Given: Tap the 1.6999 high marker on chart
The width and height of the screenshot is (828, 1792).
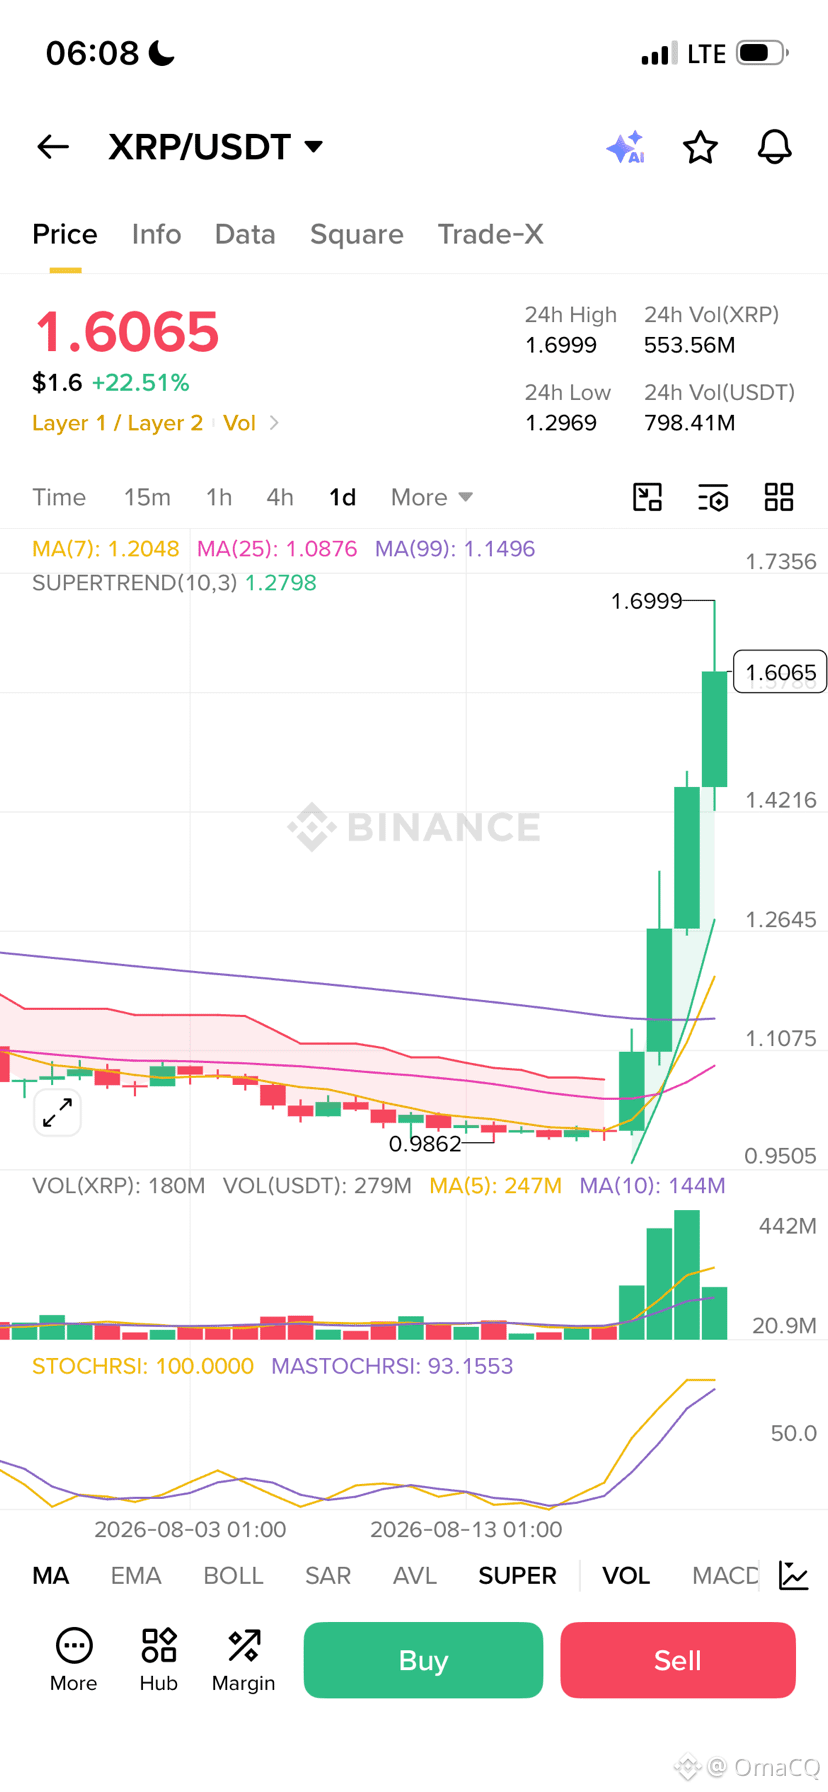Looking at the screenshot, I should [x=646, y=601].
